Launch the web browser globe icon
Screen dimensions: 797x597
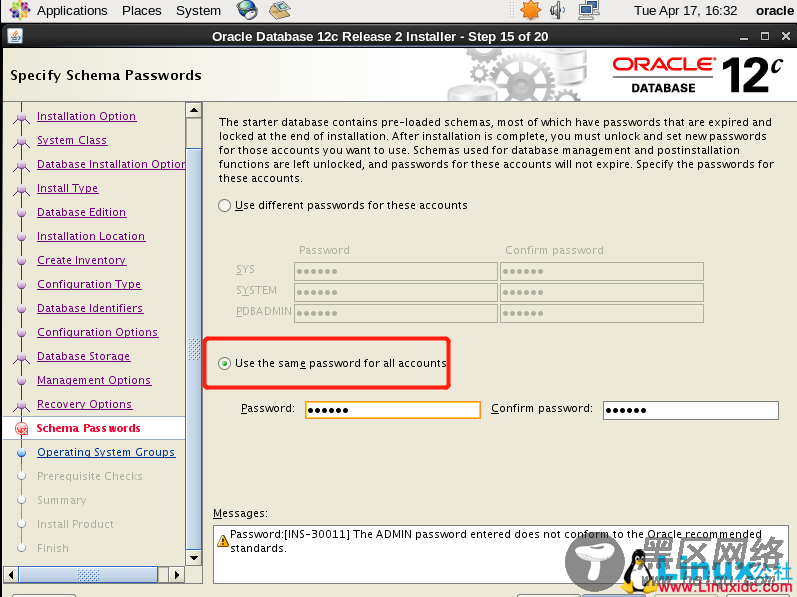247,10
